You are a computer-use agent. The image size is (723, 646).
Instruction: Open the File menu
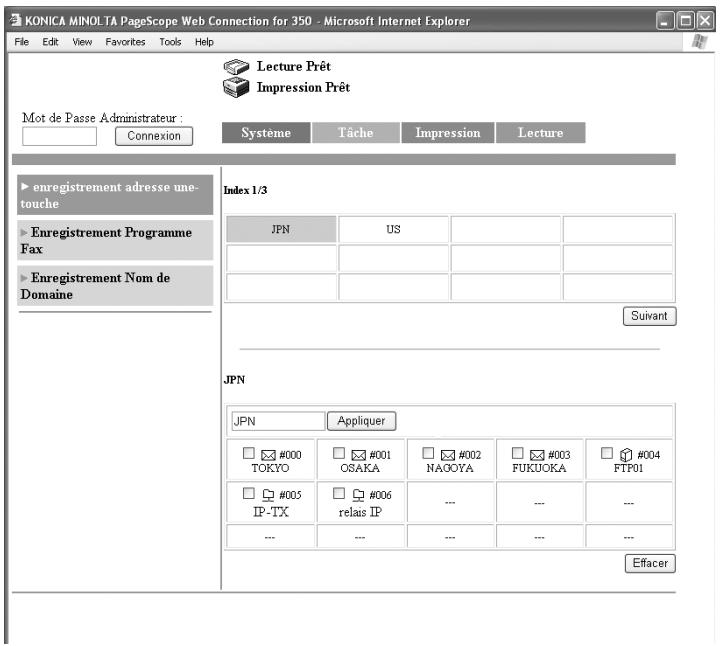[21, 42]
